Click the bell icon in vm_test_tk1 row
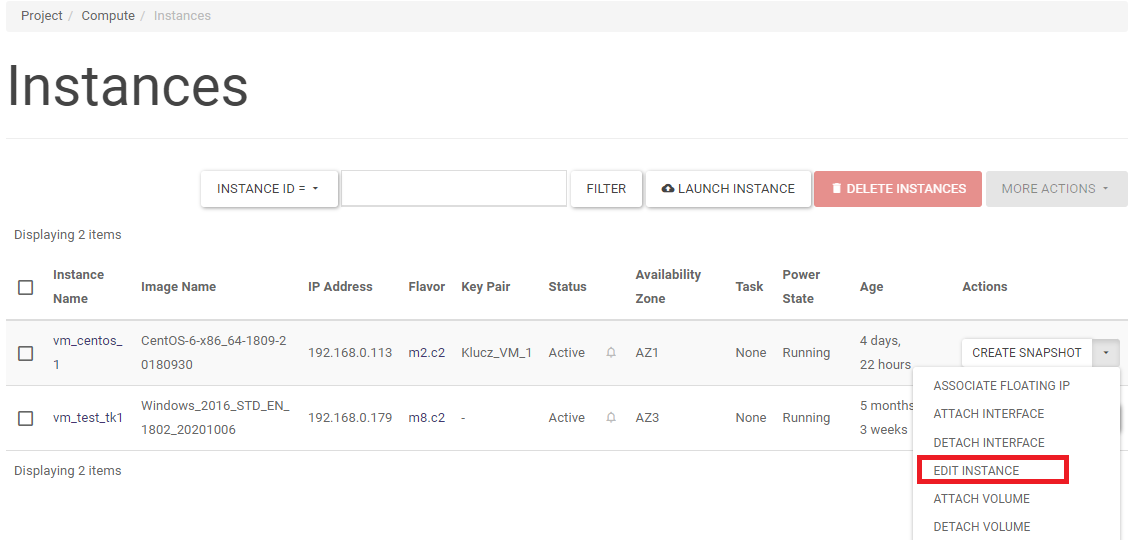The height and width of the screenshot is (540, 1138). click(x=611, y=418)
